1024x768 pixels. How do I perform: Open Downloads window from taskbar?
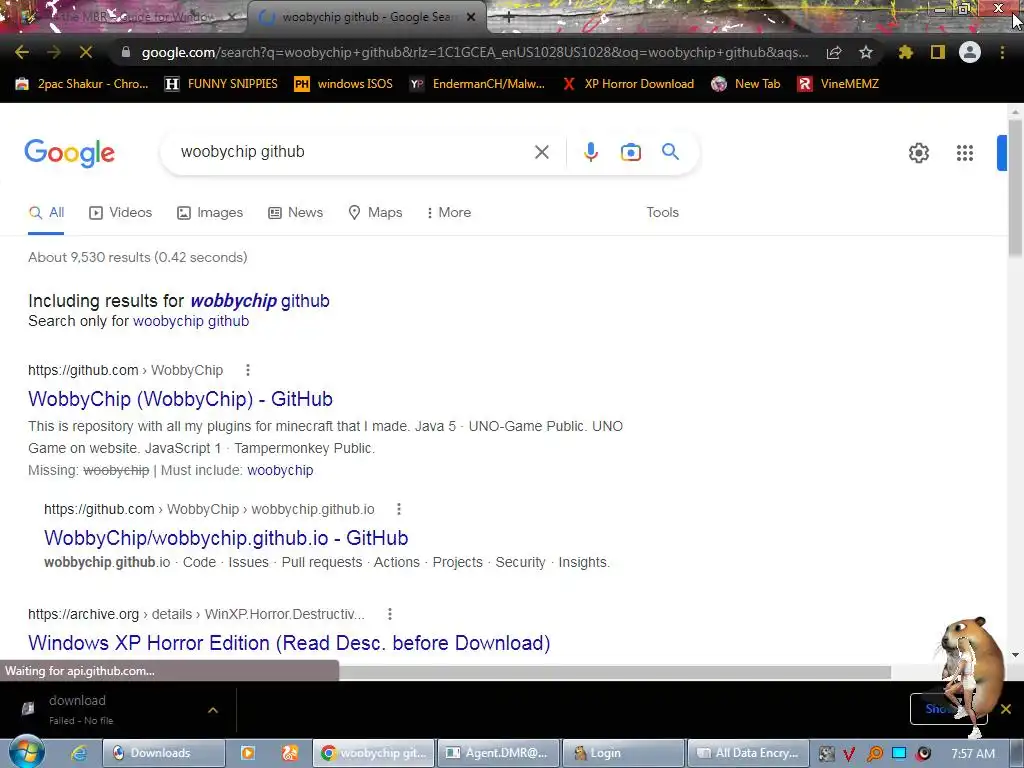click(x=164, y=753)
